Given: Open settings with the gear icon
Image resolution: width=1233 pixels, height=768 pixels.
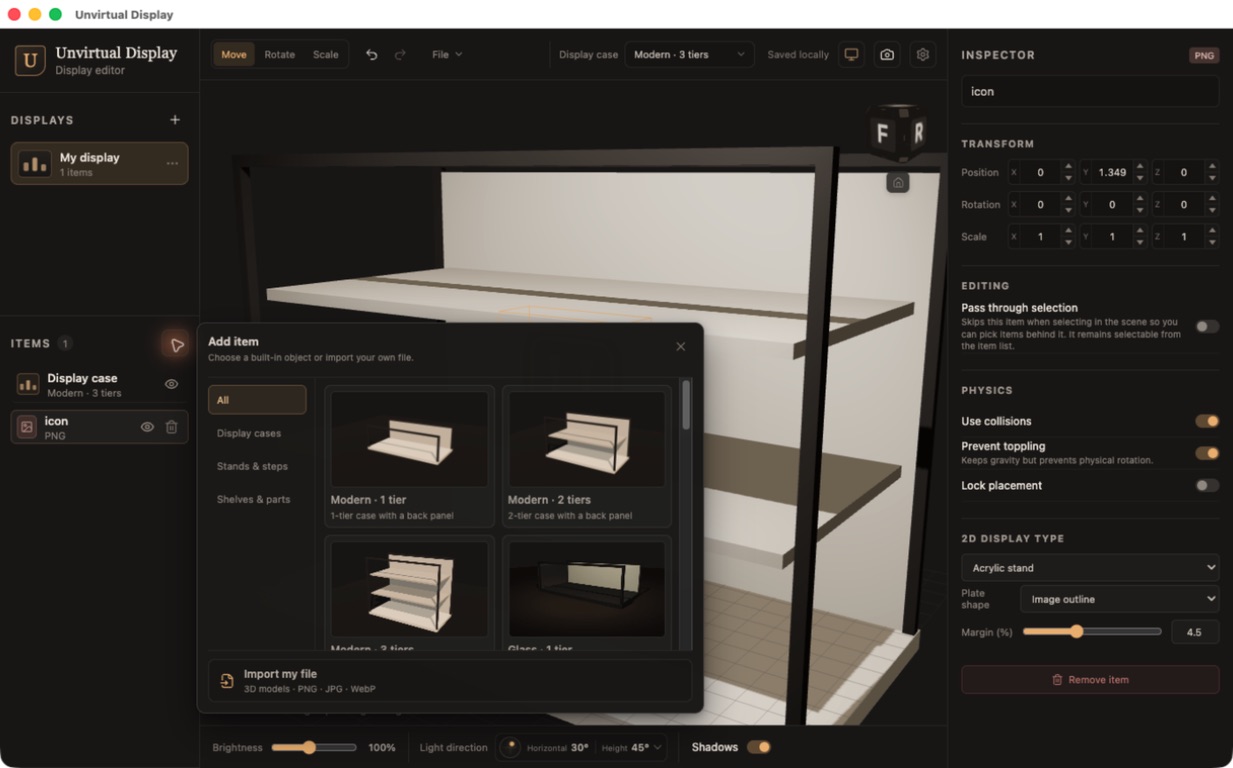Looking at the screenshot, I should pyautogui.click(x=923, y=55).
